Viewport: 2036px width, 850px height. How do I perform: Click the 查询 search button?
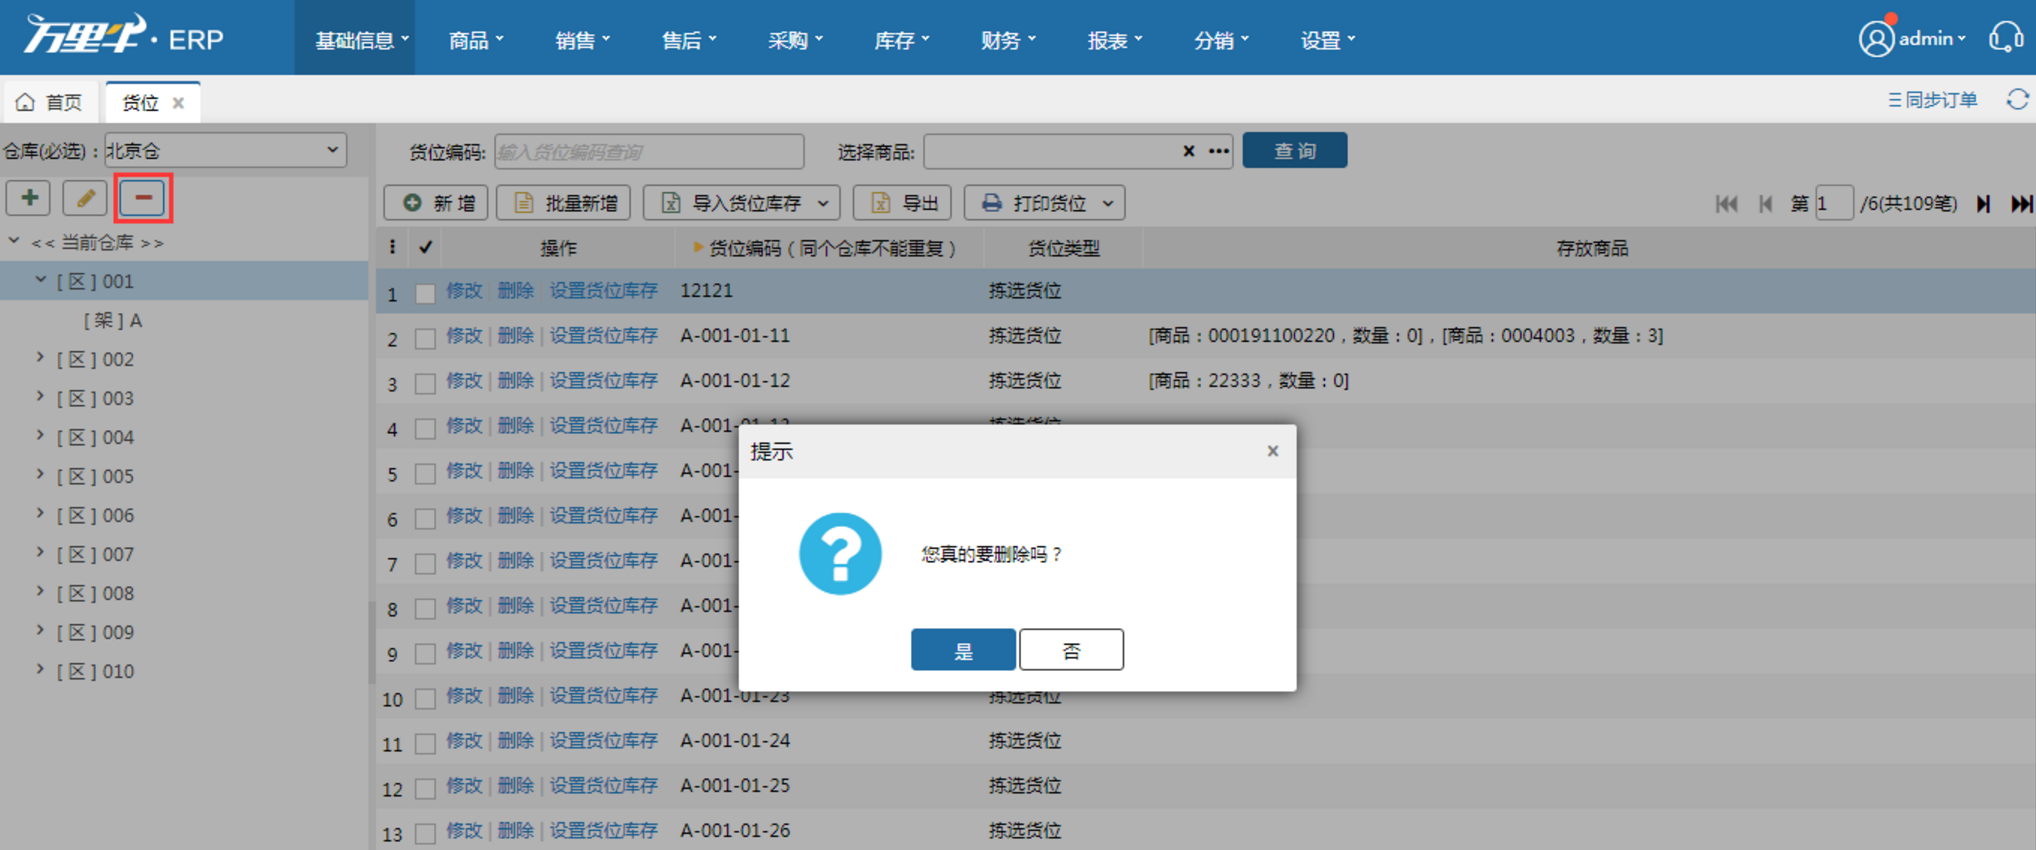pos(1295,151)
